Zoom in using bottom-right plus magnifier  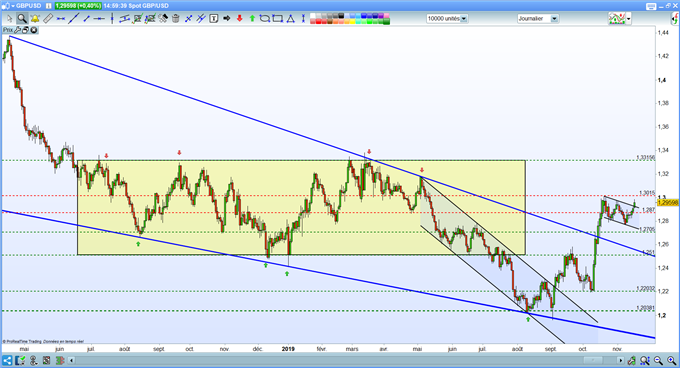click(x=671, y=360)
